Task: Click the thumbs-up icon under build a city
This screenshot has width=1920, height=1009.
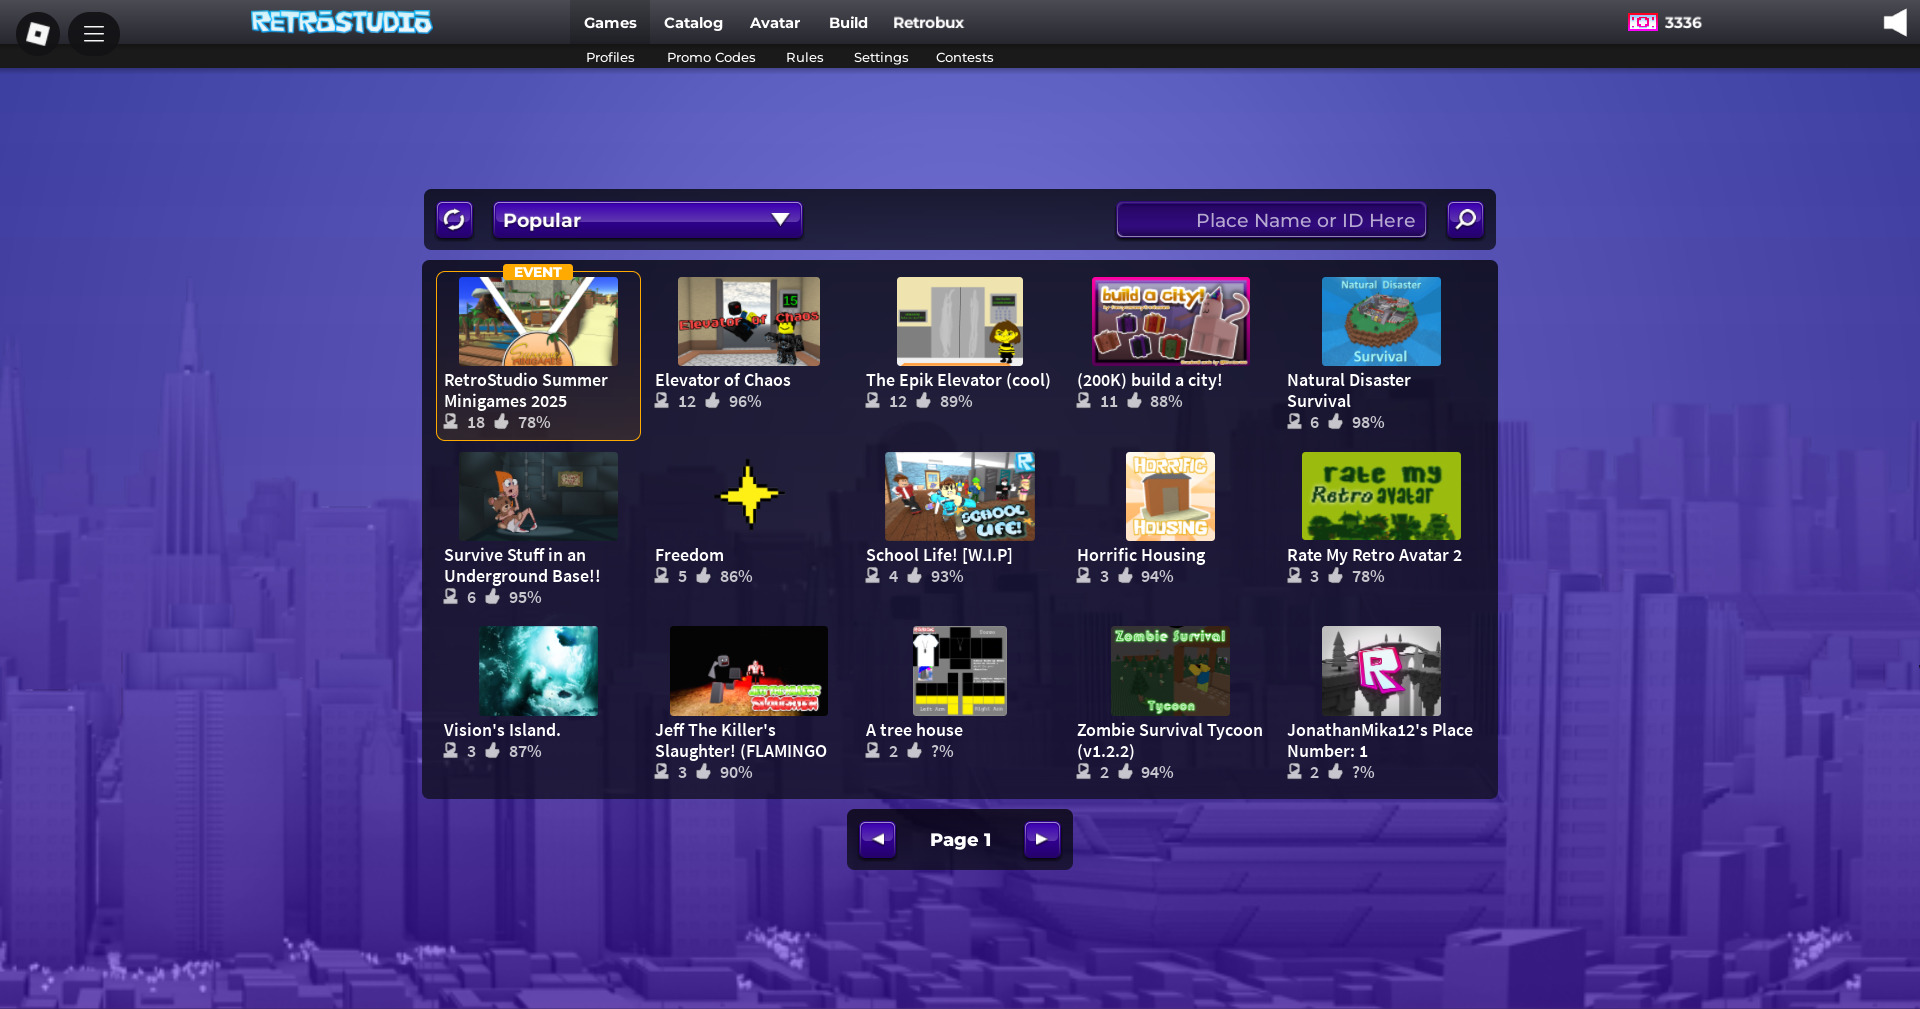Action: tap(1135, 401)
